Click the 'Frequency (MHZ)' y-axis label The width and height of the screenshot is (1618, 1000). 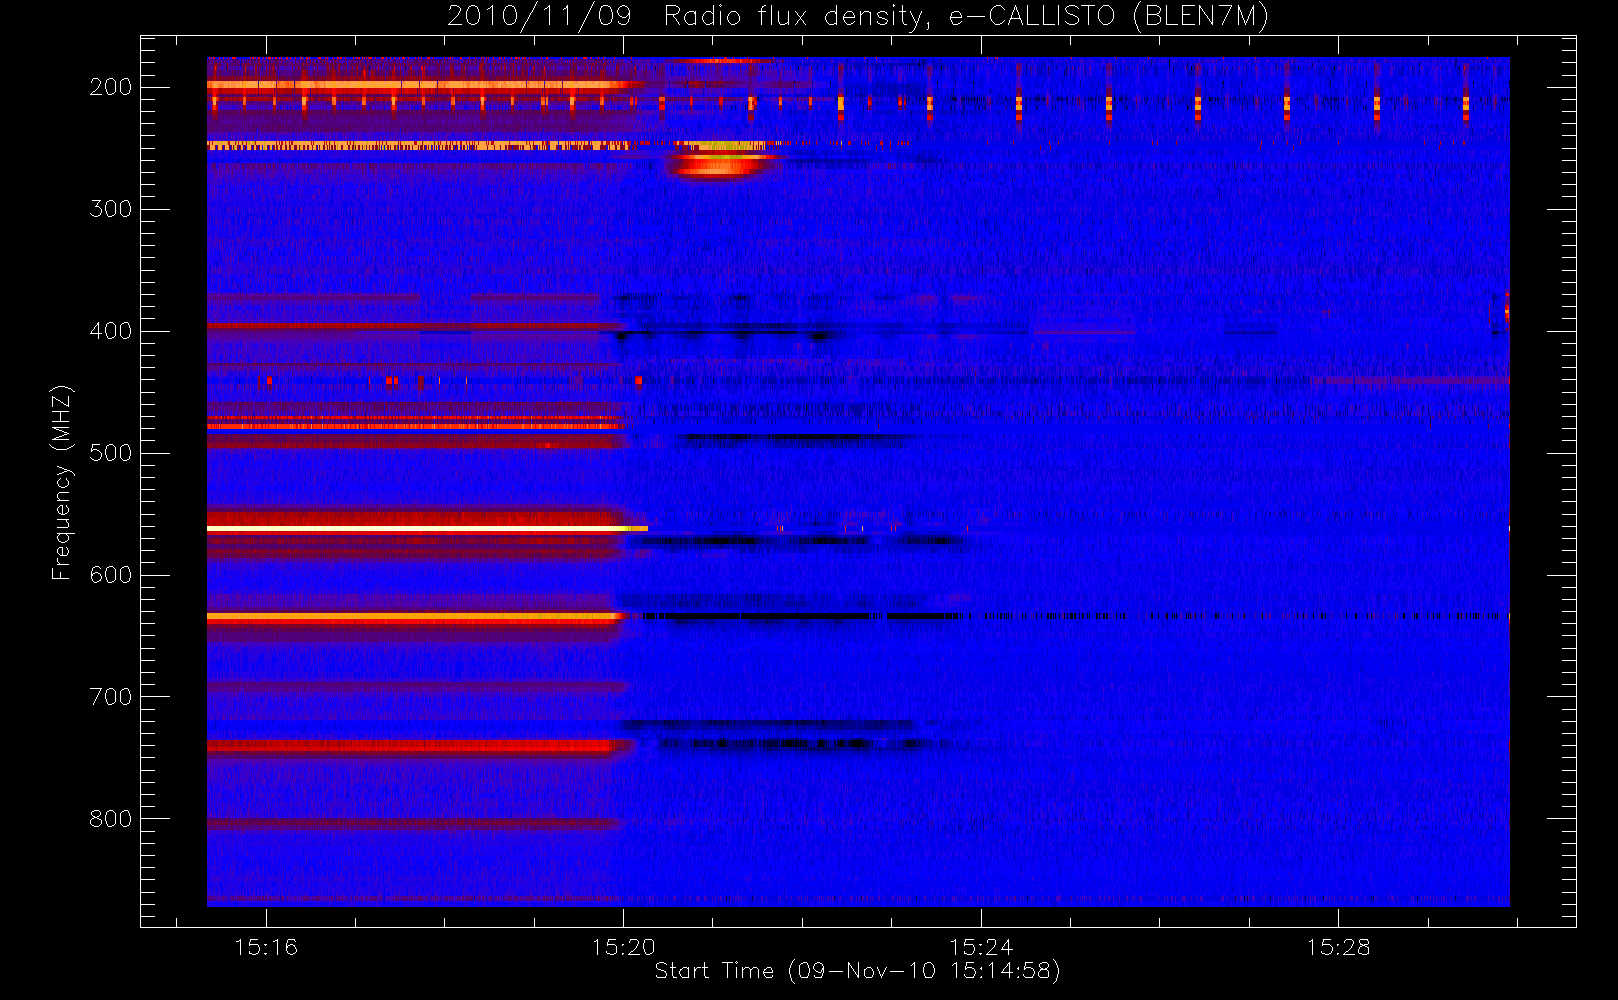(62, 482)
